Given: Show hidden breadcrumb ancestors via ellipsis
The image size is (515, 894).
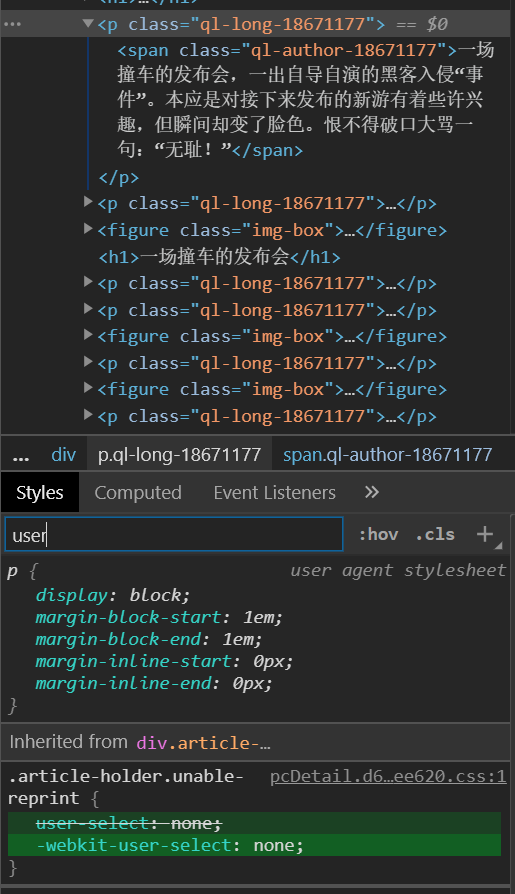Looking at the screenshot, I should 21,456.
